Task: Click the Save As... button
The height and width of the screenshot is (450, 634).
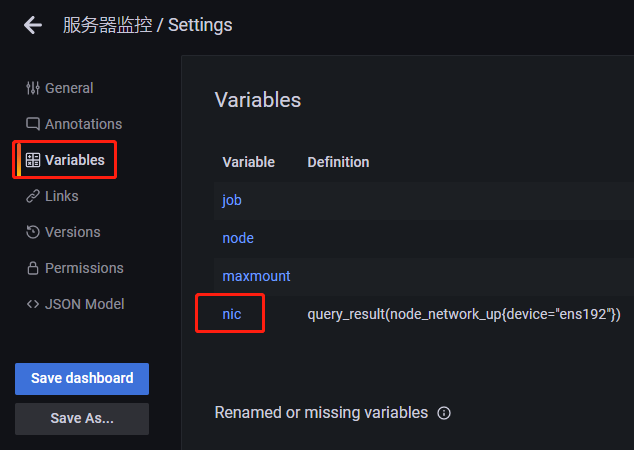Action: (x=82, y=418)
